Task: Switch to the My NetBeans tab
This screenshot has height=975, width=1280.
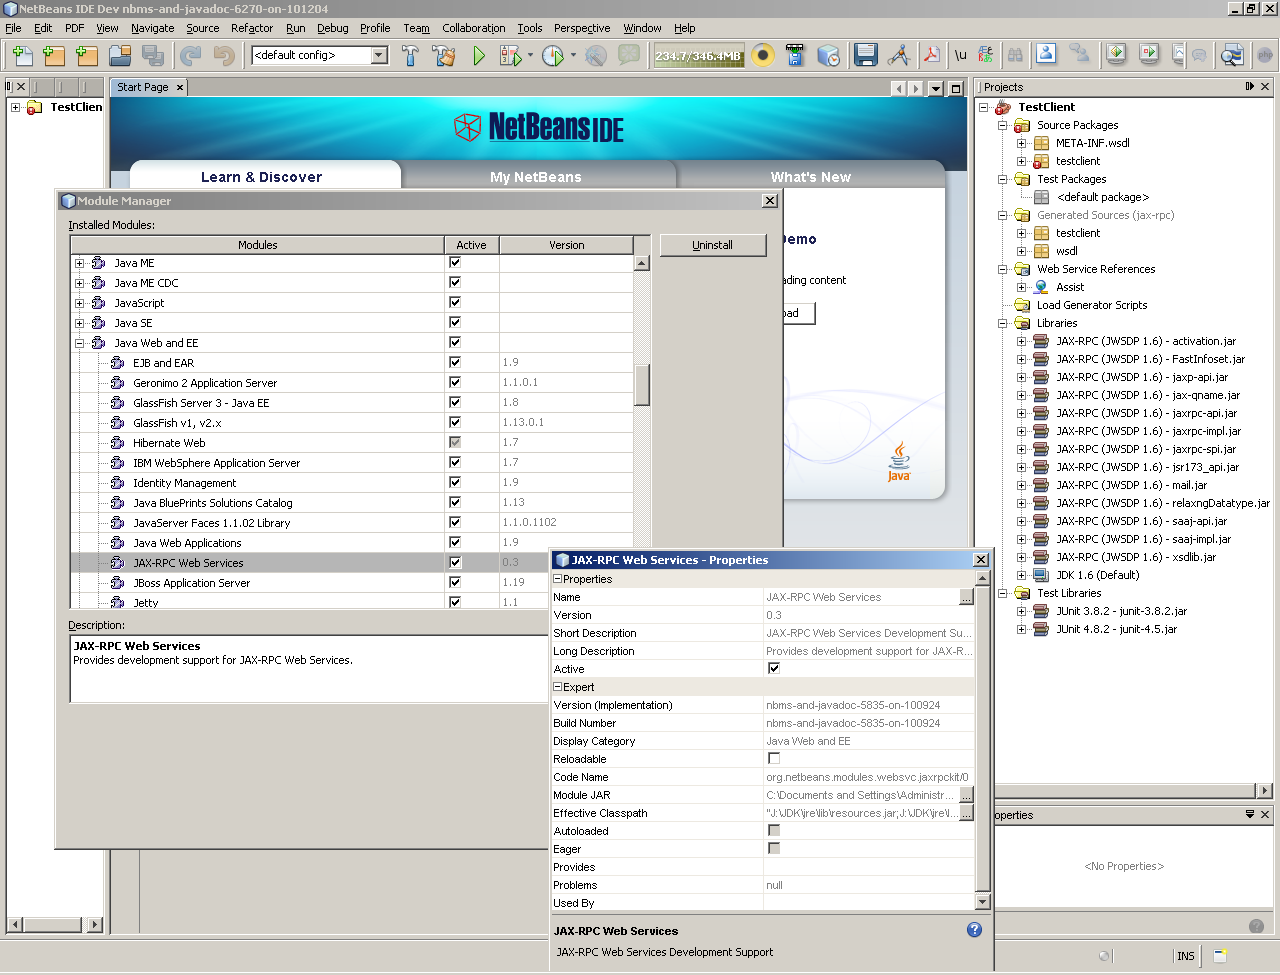Action: [x=536, y=177]
